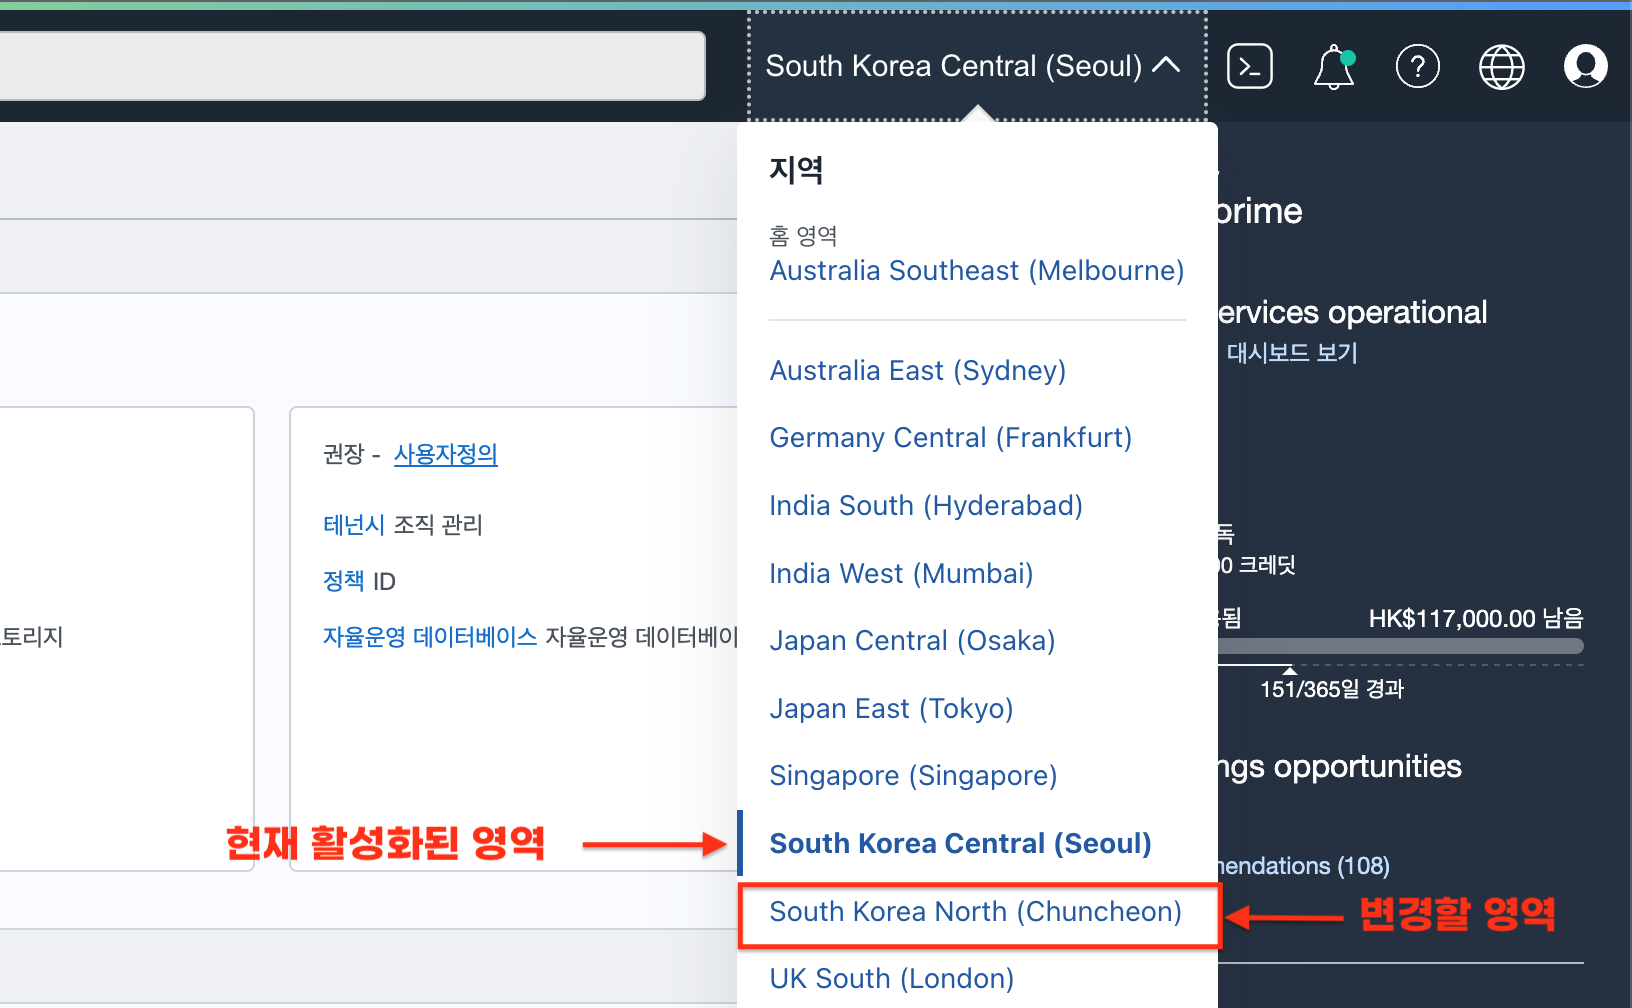Viewport: 1632px width, 1008px height.
Task: Open the language globe icon
Action: pos(1502,67)
